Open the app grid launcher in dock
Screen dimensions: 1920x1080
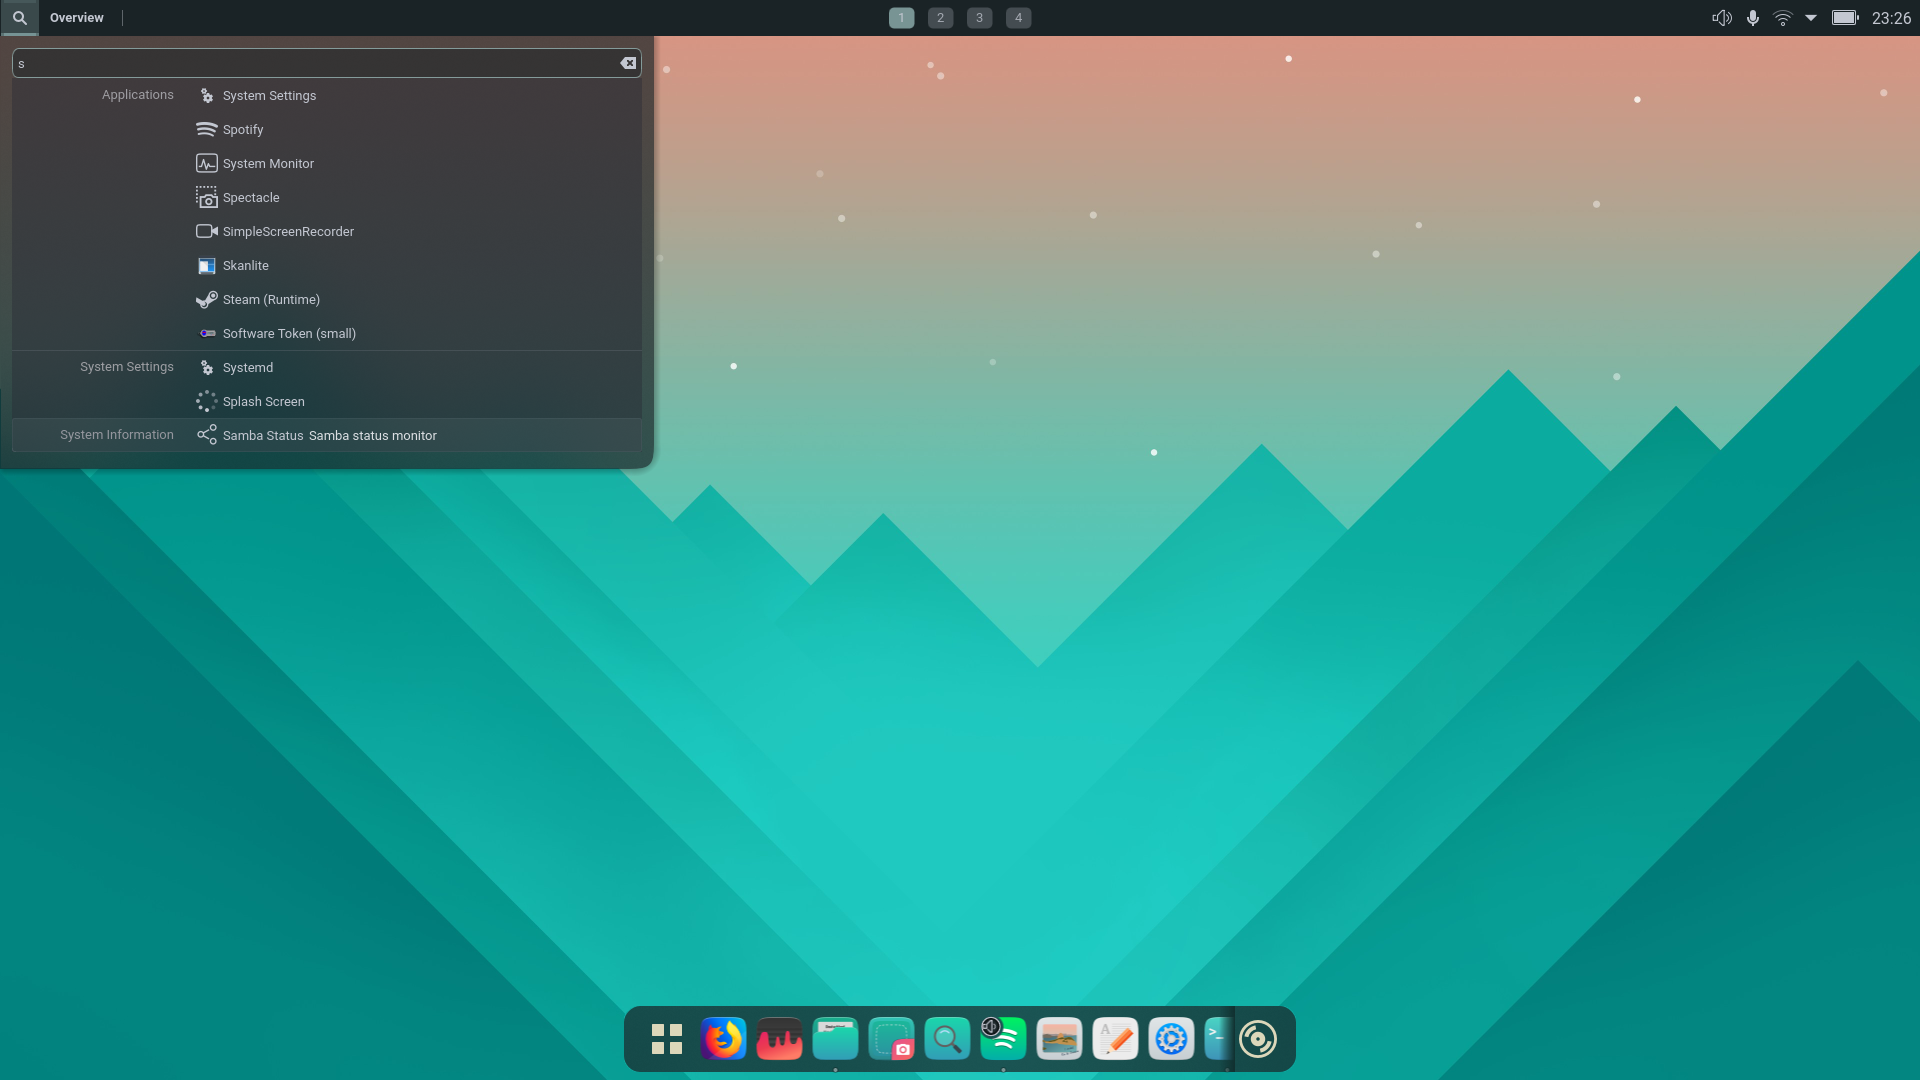pos(667,1039)
